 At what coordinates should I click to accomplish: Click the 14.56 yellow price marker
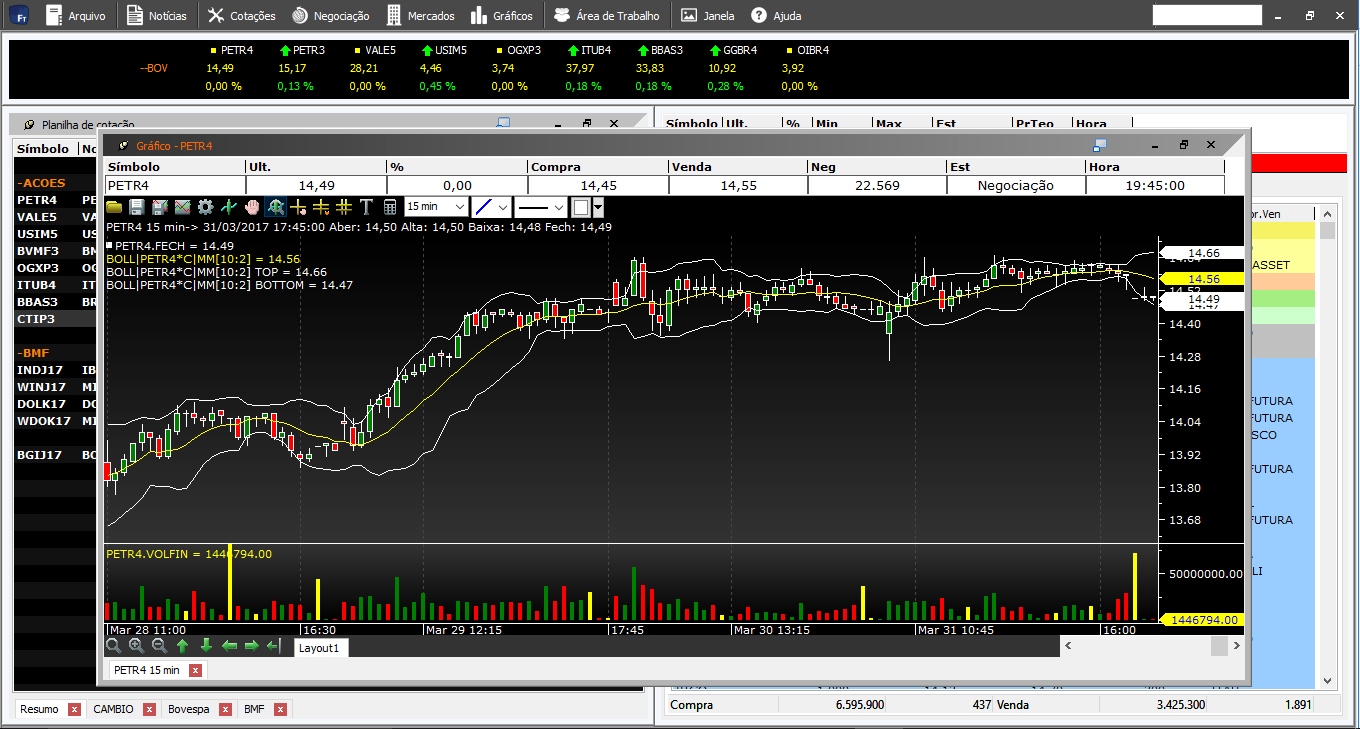pos(1201,280)
